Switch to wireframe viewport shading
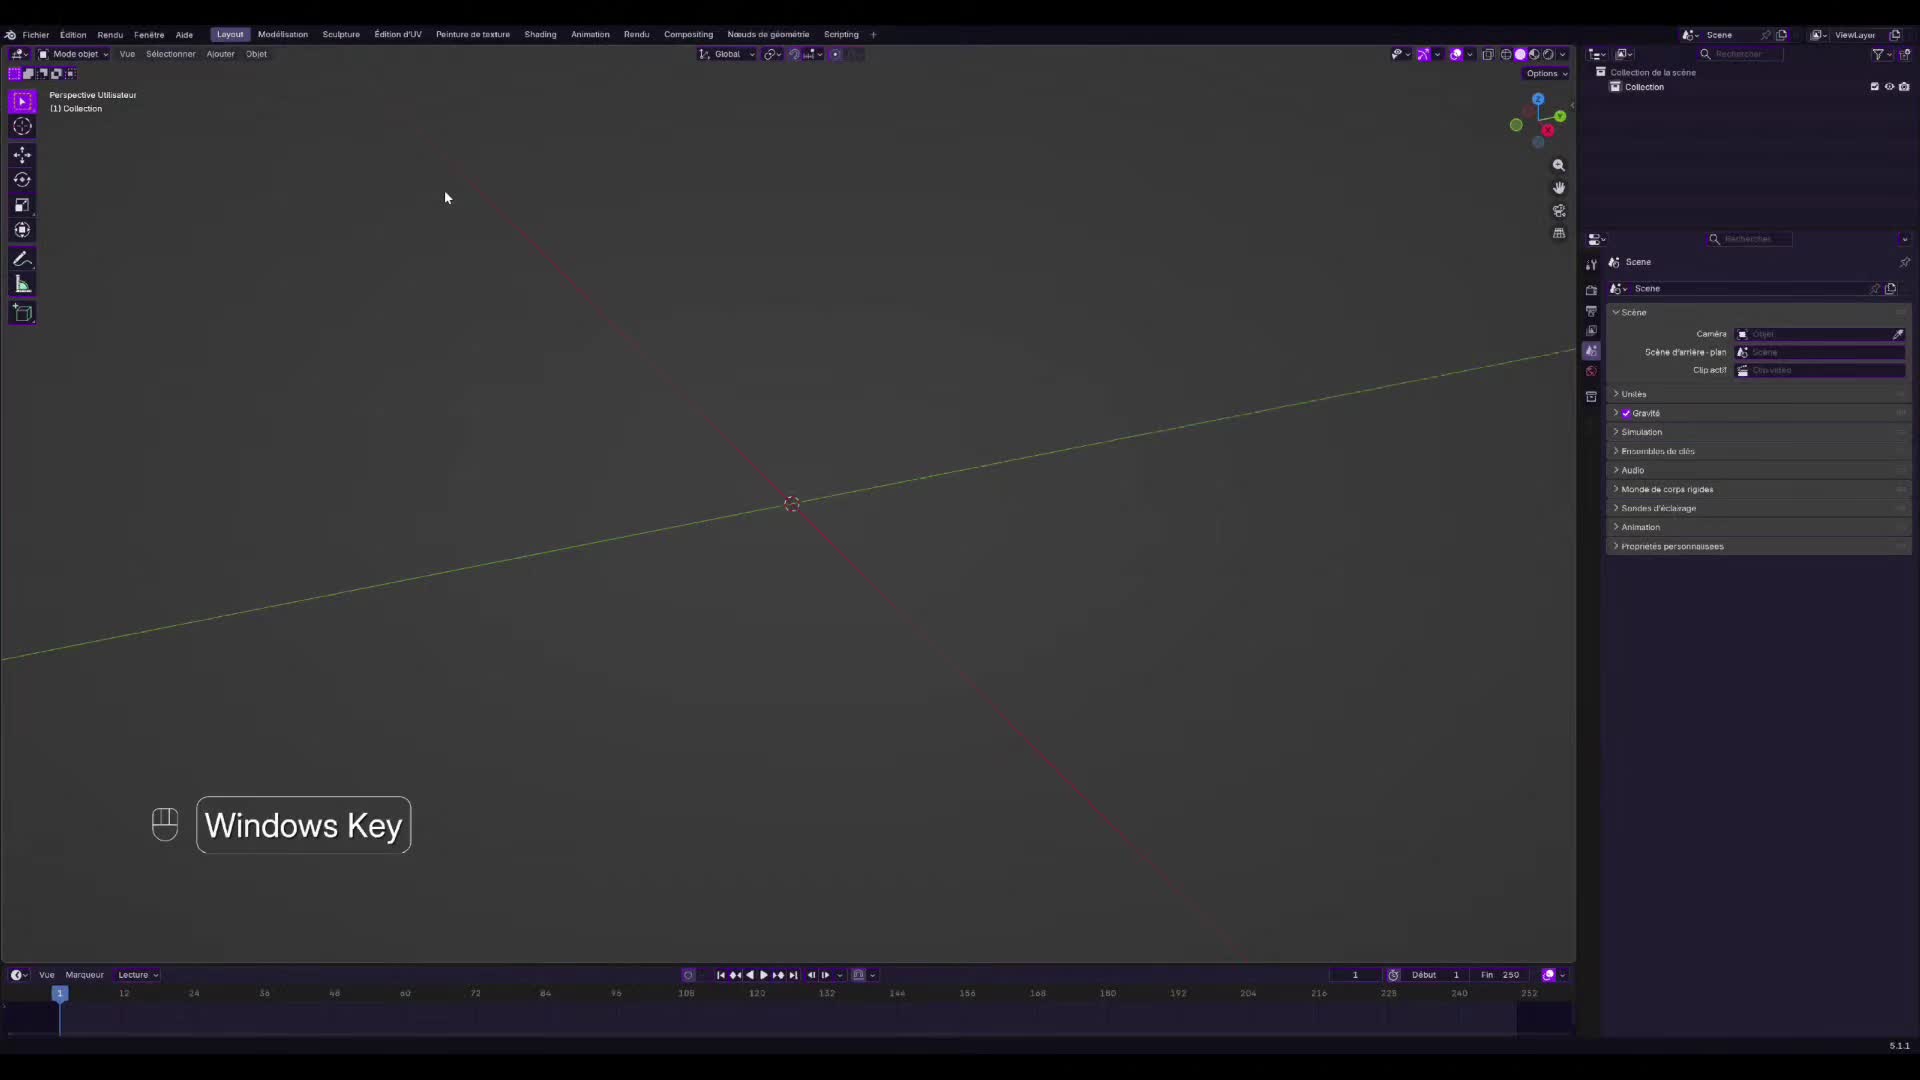1920x1080 pixels. coord(1506,54)
